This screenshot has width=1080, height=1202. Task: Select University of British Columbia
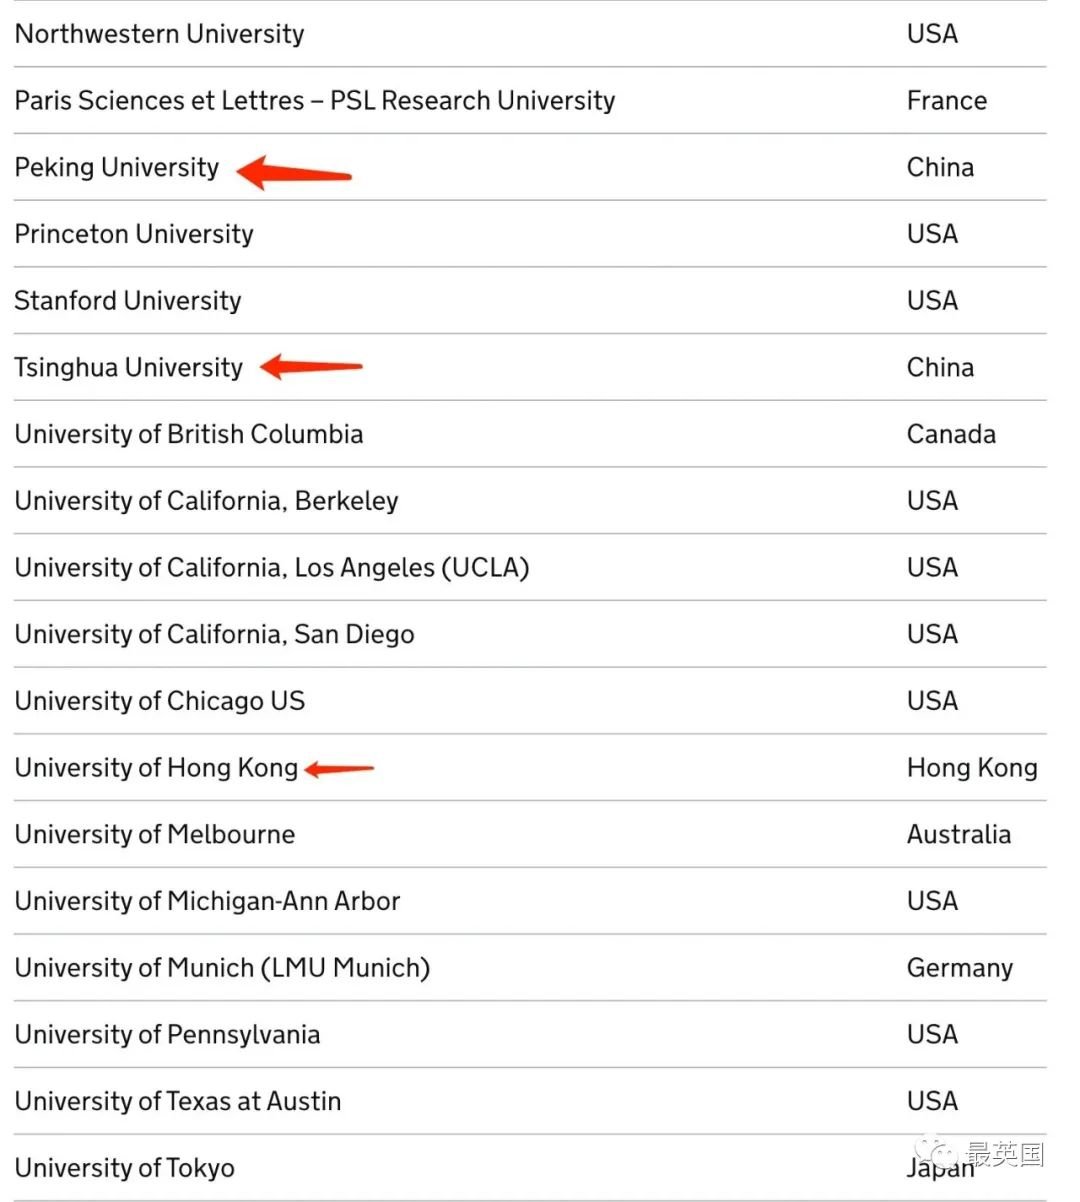[189, 434]
